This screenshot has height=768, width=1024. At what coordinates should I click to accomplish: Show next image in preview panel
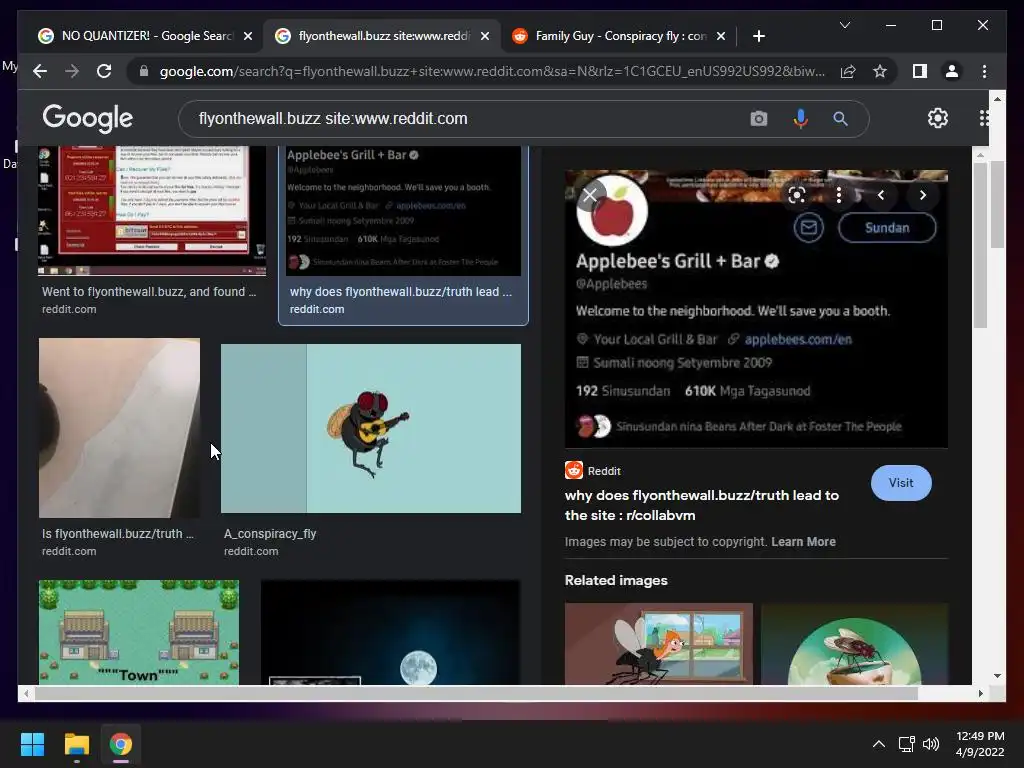pyautogui.click(x=922, y=195)
